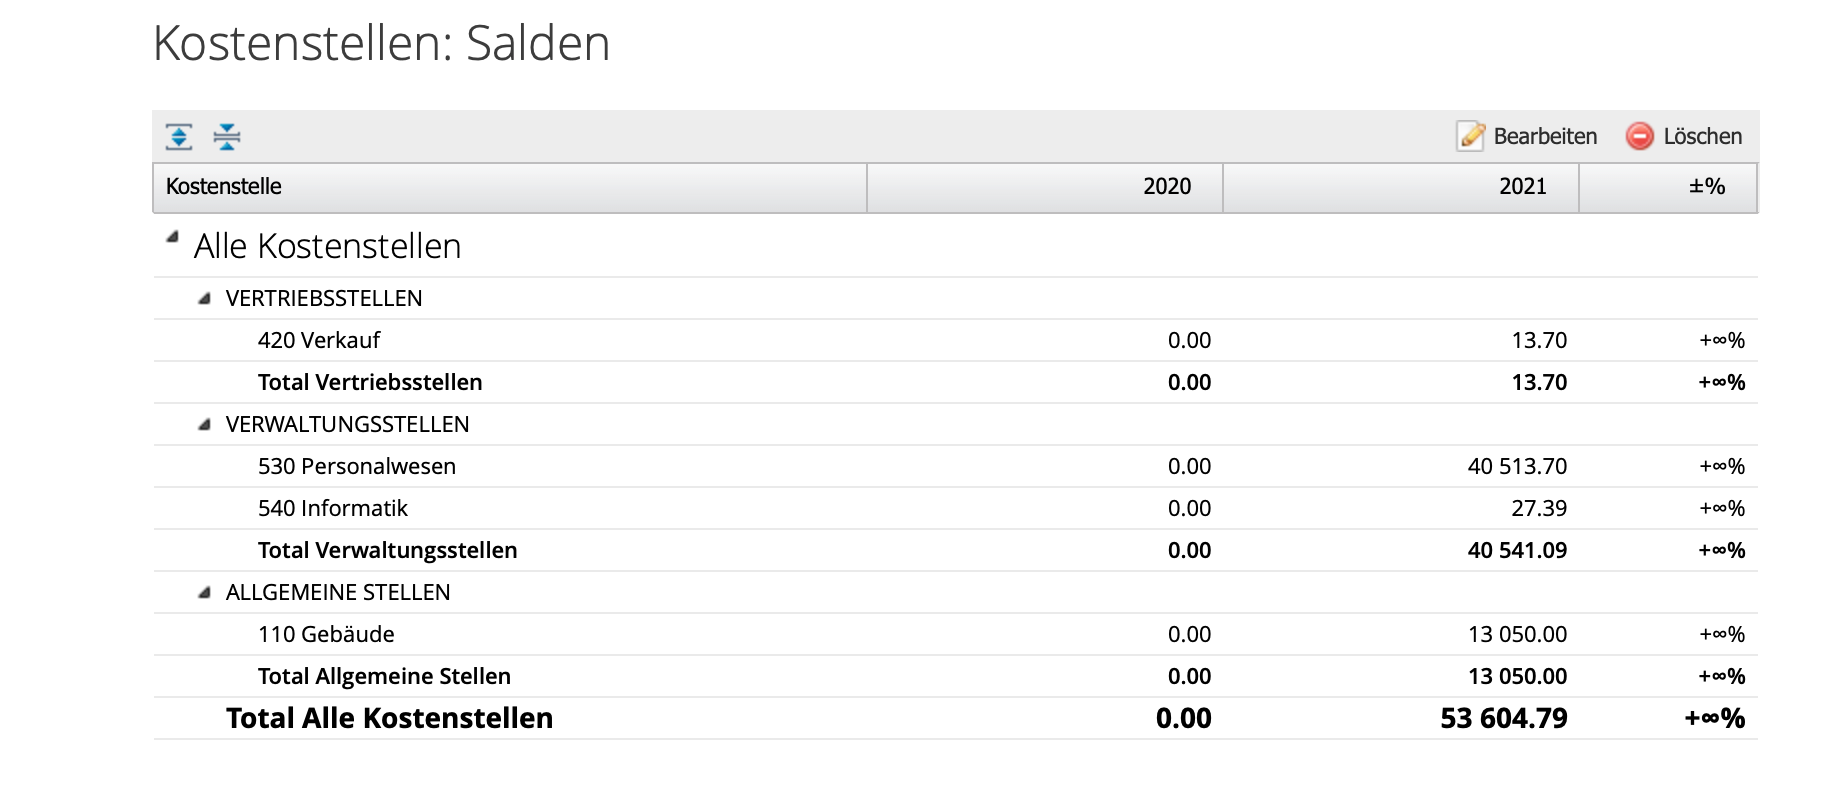Select the 420 Verkauf row

(319, 340)
